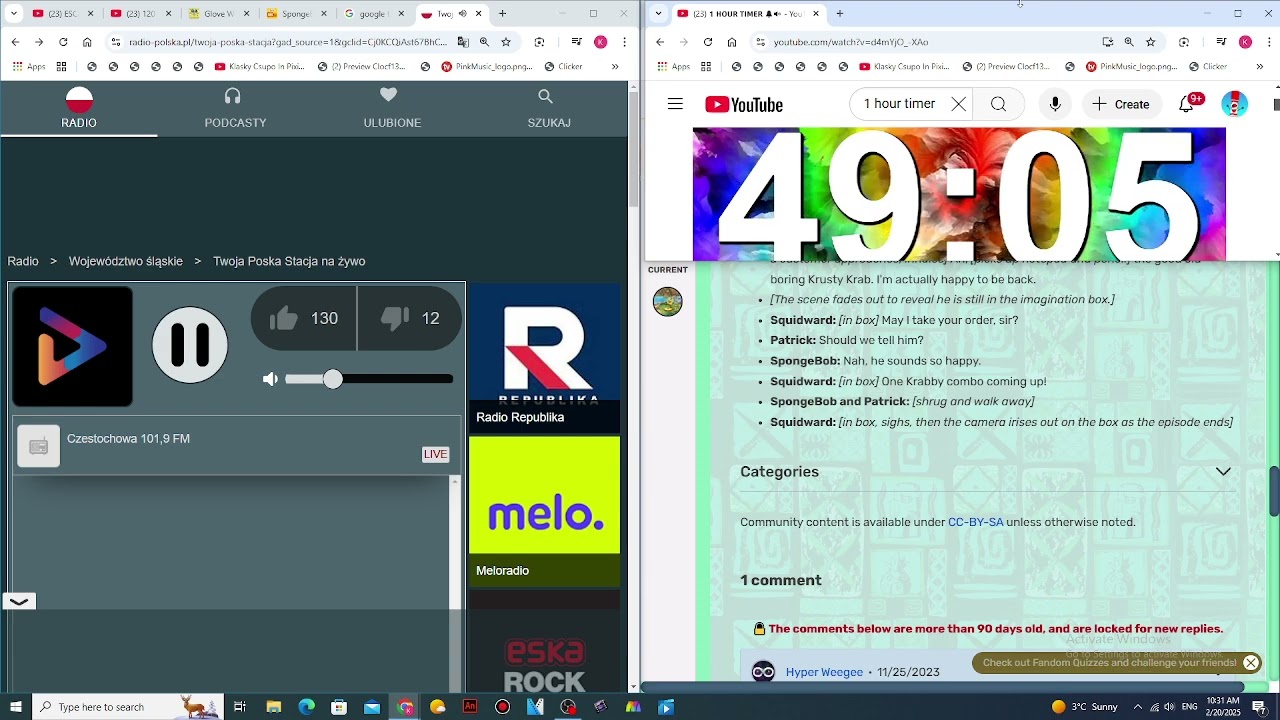Select the Czestochowa 101,9 FM frequency icon
Screen dimensions: 1280x720
pyautogui.click(x=39, y=446)
